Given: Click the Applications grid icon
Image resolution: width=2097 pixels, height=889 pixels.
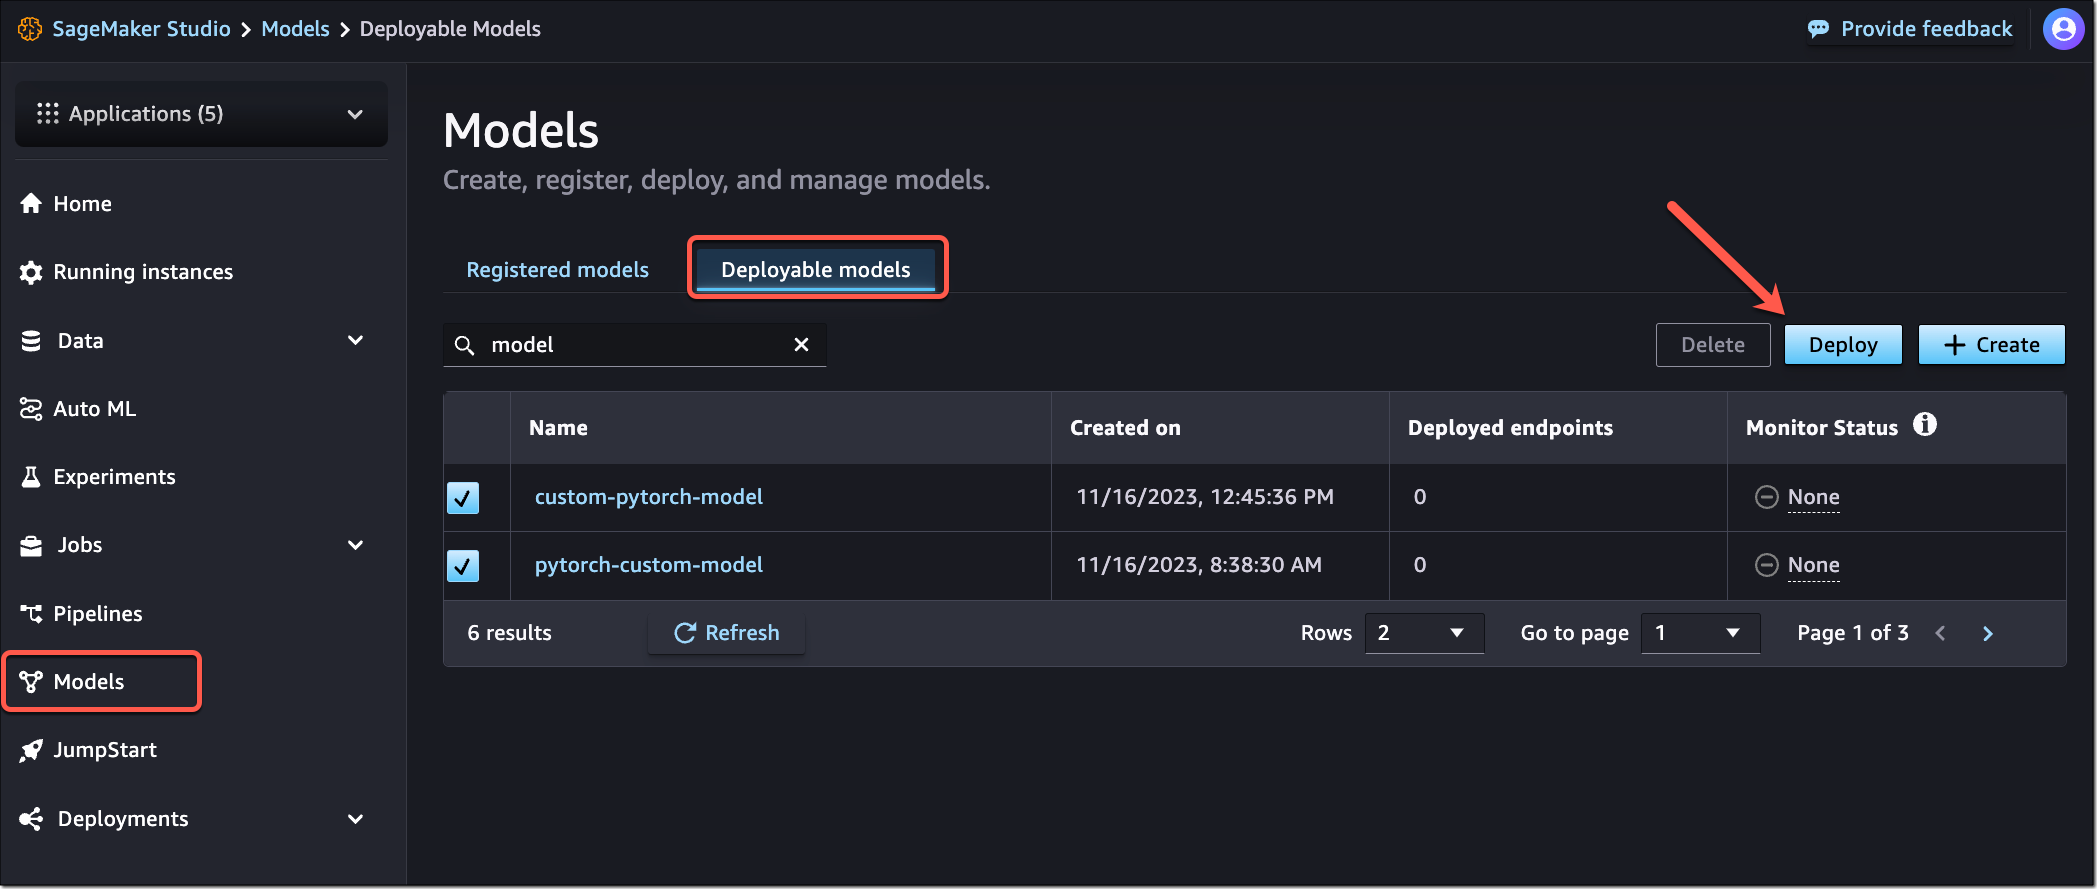Looking at the screenshot, I should coord(47,114).
